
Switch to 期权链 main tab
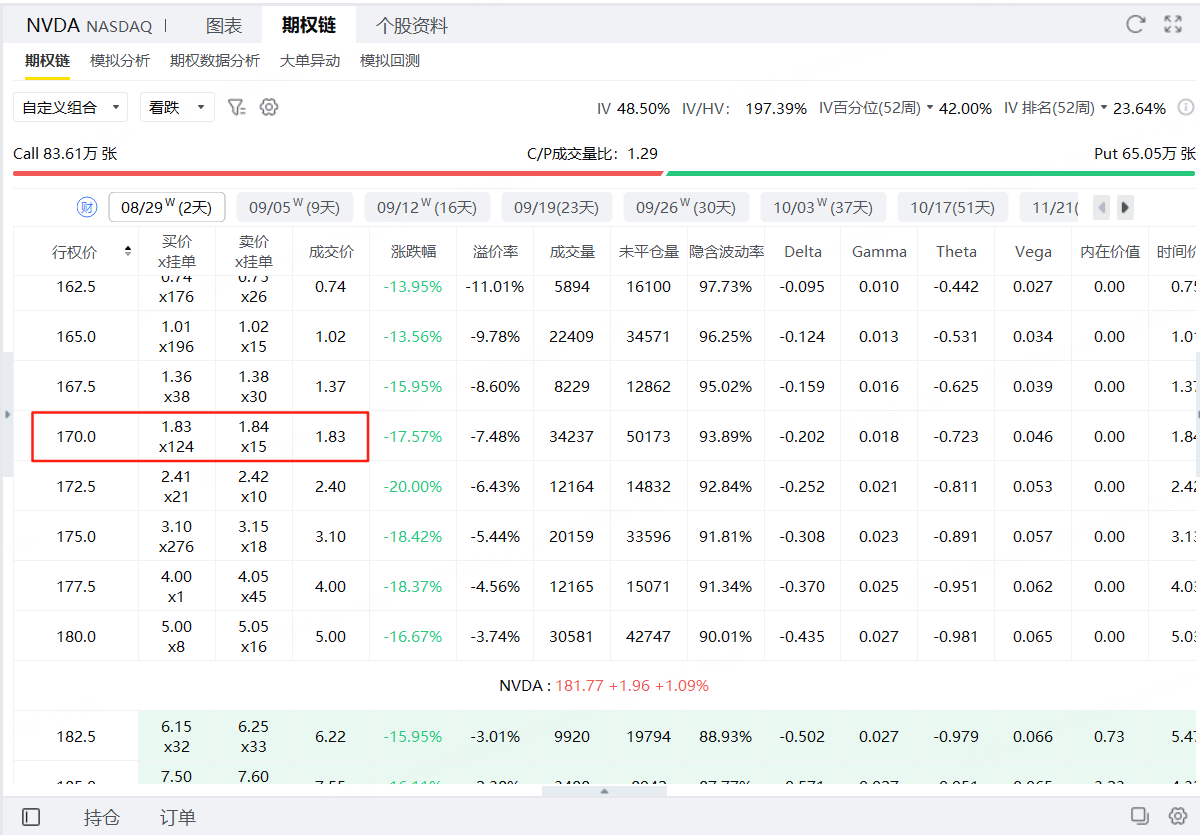[308, 26]
